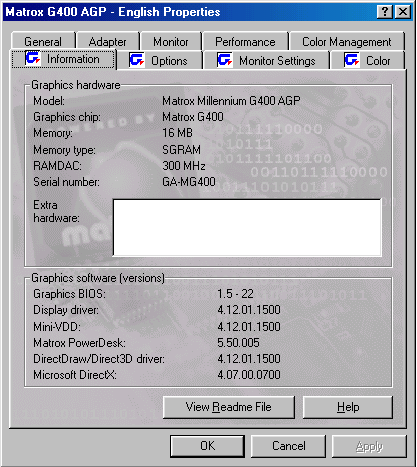Switch to the Color tab label
Screen dimensions: 417x467
(378, 61)
